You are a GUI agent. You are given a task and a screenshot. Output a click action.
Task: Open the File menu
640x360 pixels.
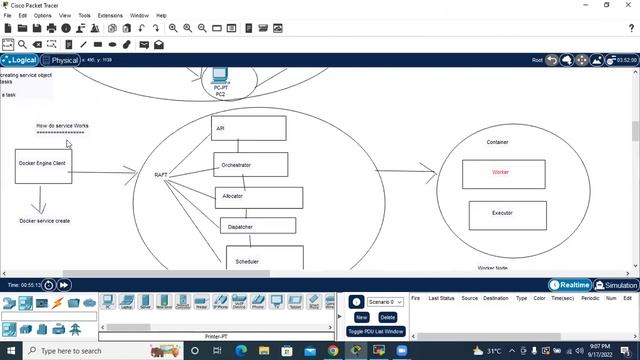pyautogui.click(x=7, y=16)
